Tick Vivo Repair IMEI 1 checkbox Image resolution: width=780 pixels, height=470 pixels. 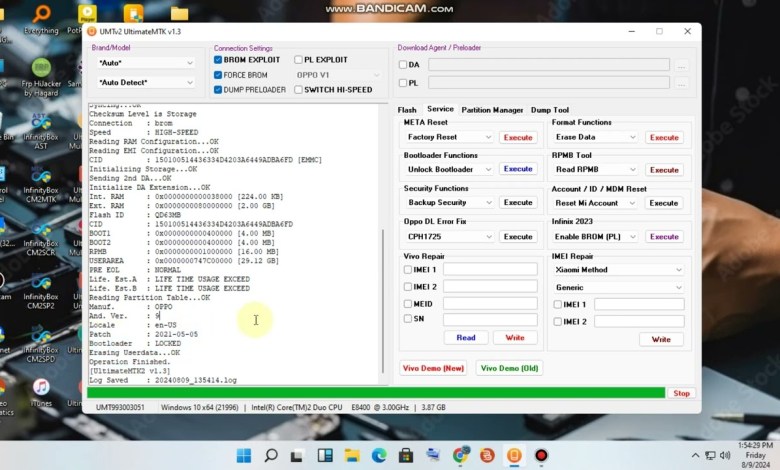(x=408, y=270)
